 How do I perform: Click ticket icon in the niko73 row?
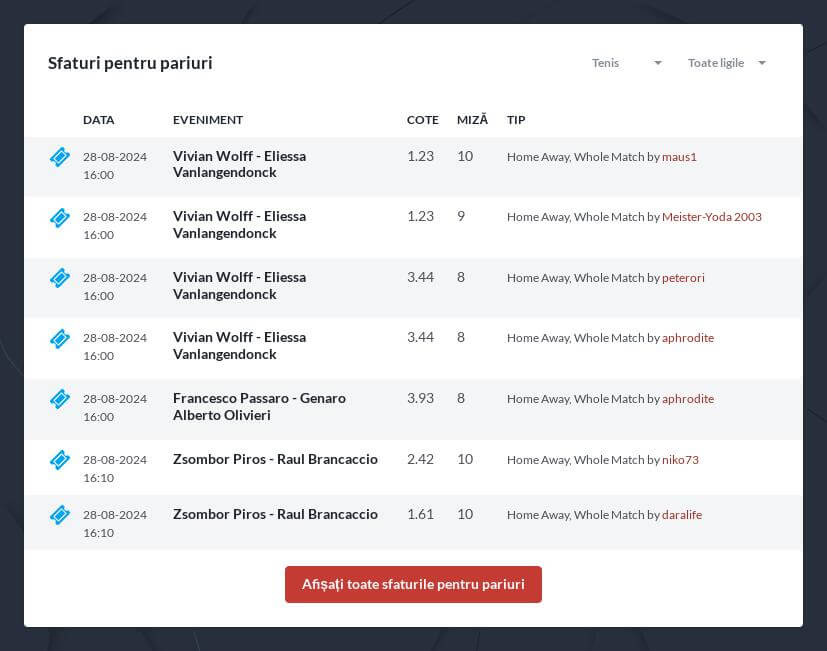(x=60, y=459)
